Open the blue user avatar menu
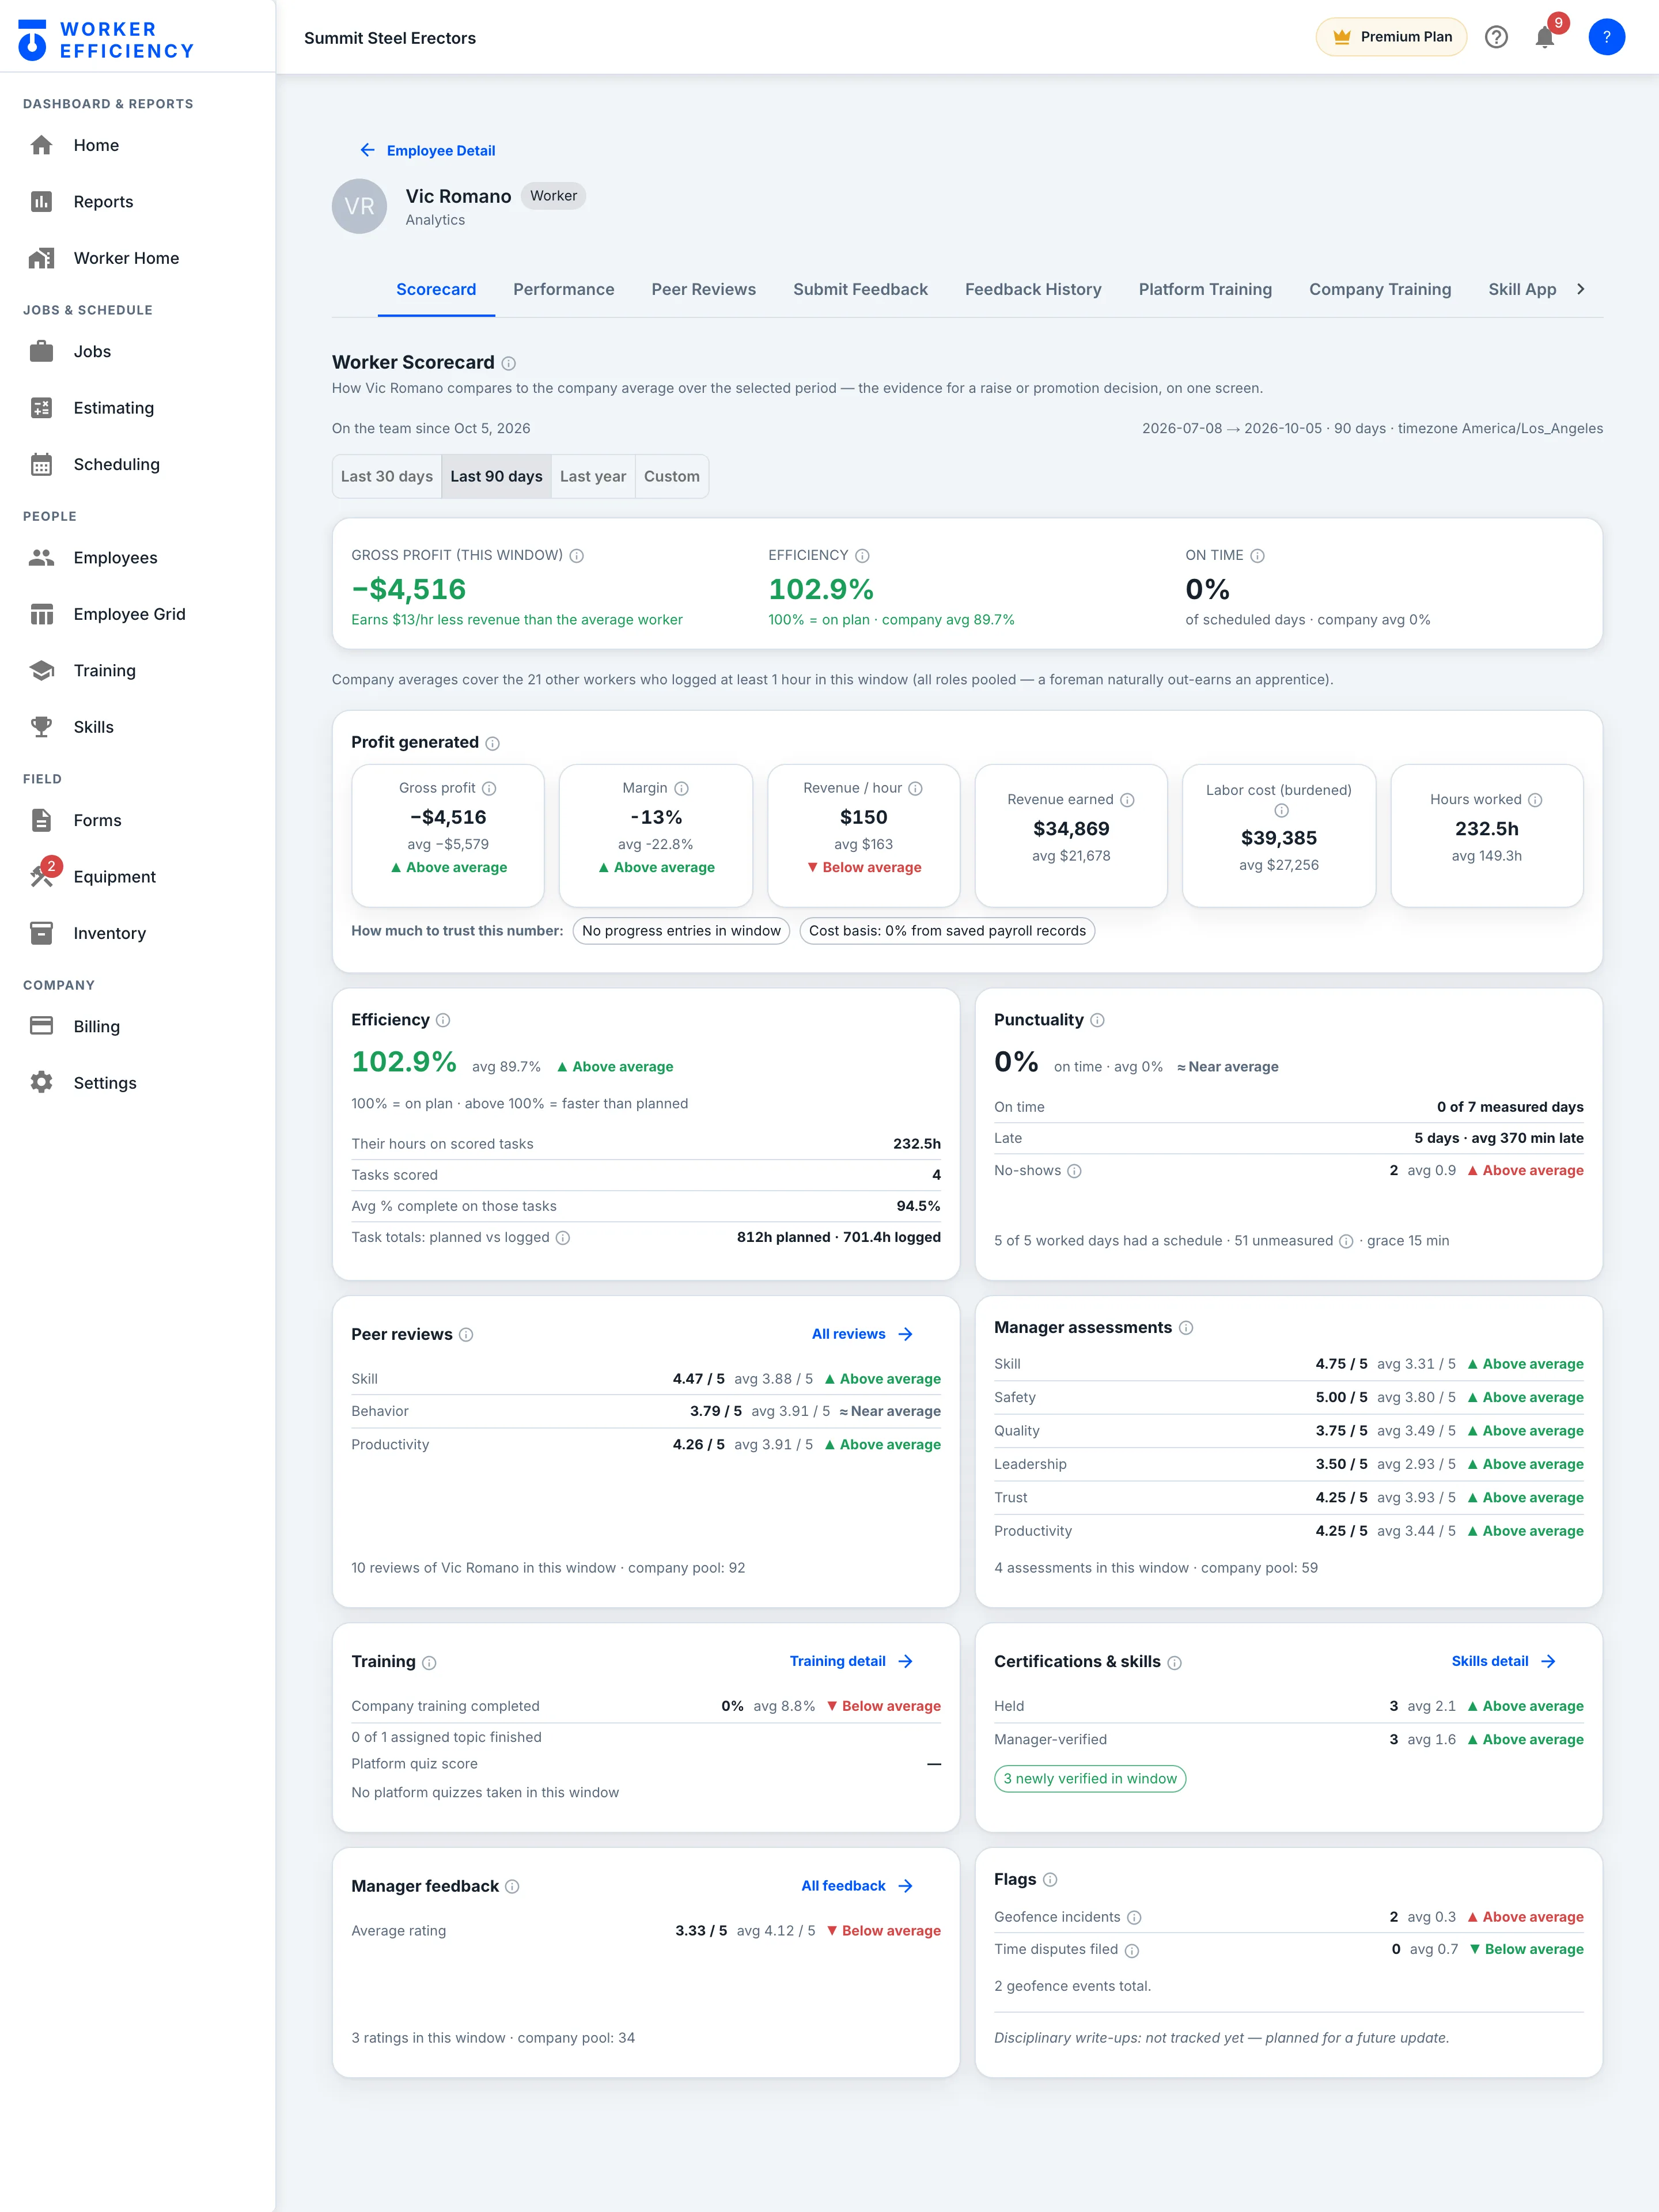The height and width of the screenshot is (2212, 1659). [1606, 38]
